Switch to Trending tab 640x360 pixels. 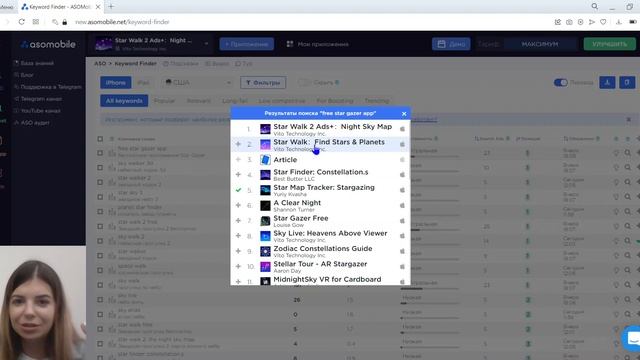[x=376, y=101]
